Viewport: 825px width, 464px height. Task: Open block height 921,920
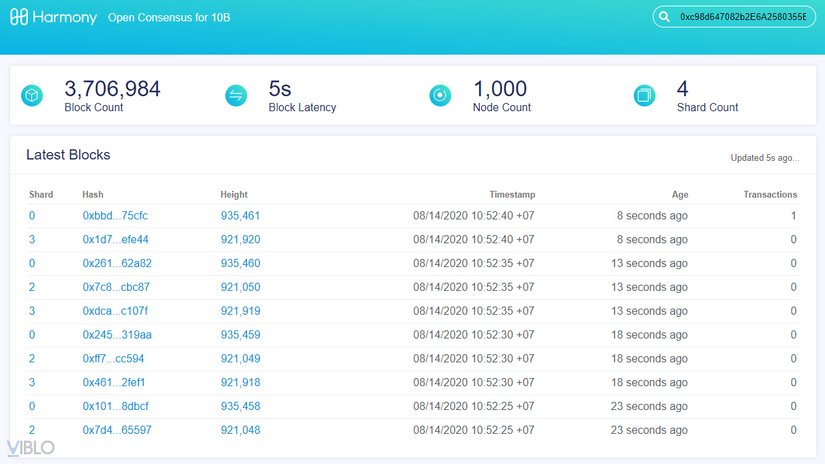pyautogui.click(x=240, y=239)
